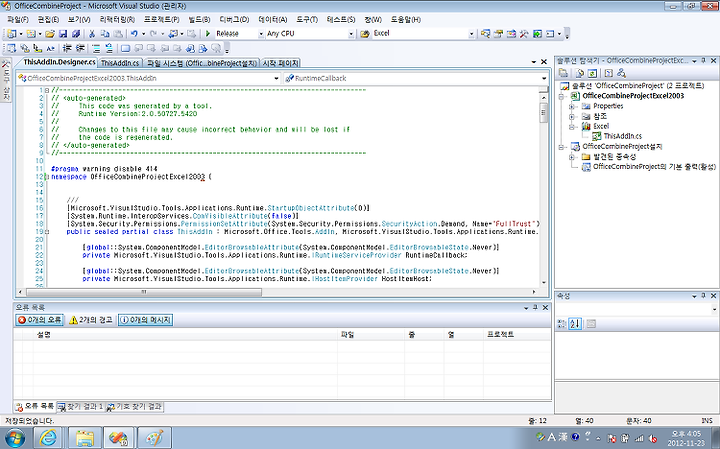
Task: Open the OfficeCombineProjectExcel2003.ThisAddIn class dropdown
Action: 276,79
